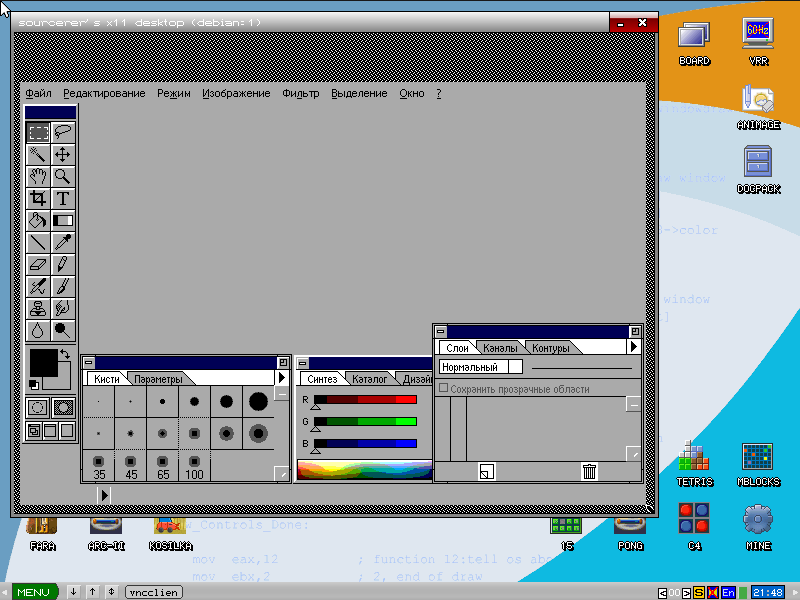Choose the Crop tool
800x600 pixels.
click(x=38, y=198)
